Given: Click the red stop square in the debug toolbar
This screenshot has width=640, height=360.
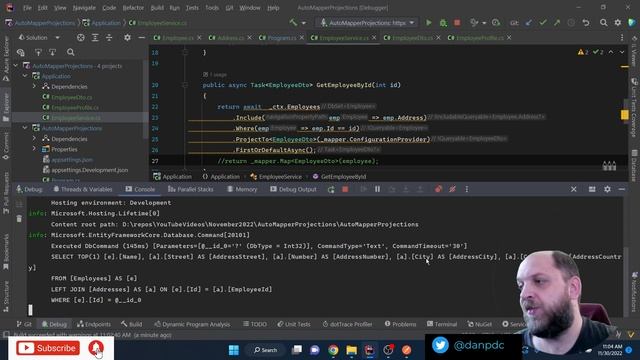Looking at the screenshot, I should click(345, 189).
